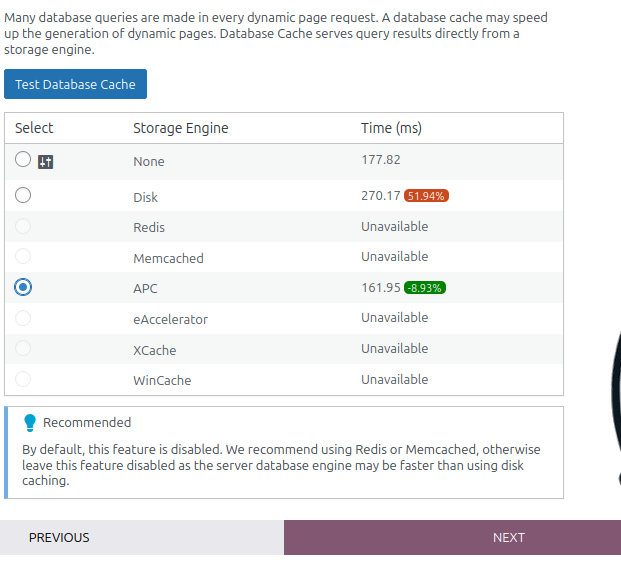Click the Time (ms) column header
Image resolution: width=621 pixels, height=565 pixels.
[391, 128]
